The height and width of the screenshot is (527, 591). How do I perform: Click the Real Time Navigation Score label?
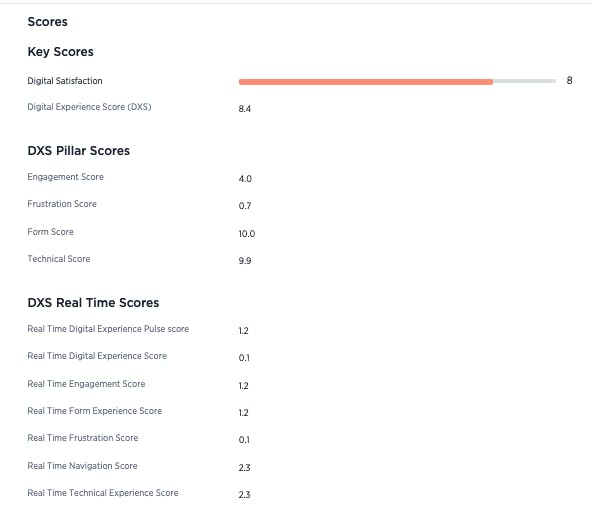82,466
